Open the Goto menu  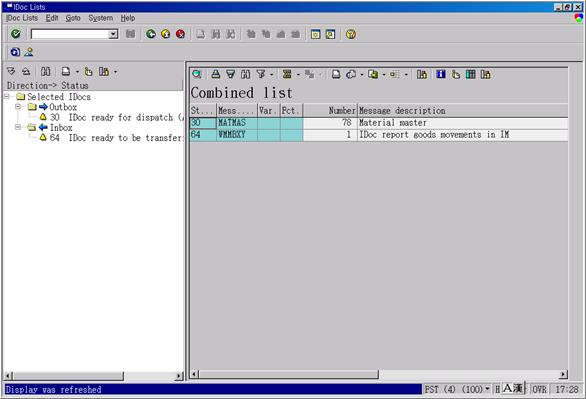coord(73,18)
